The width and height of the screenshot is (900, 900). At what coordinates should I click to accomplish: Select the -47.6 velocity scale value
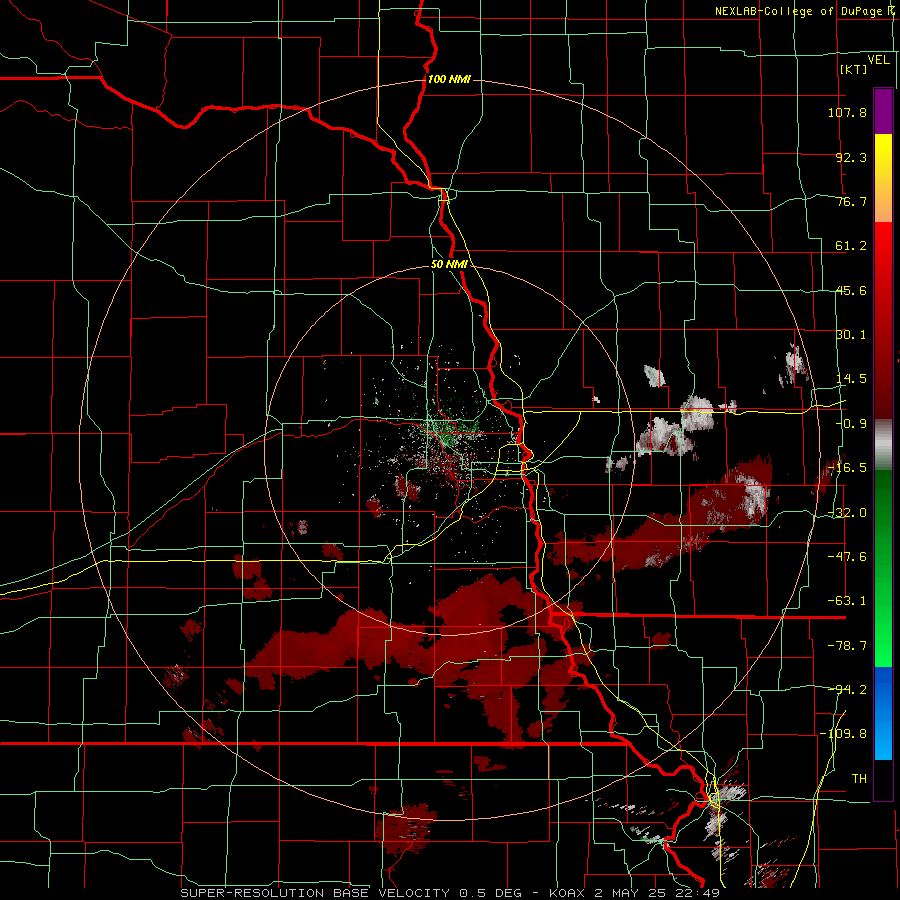(x=847, y=557)
